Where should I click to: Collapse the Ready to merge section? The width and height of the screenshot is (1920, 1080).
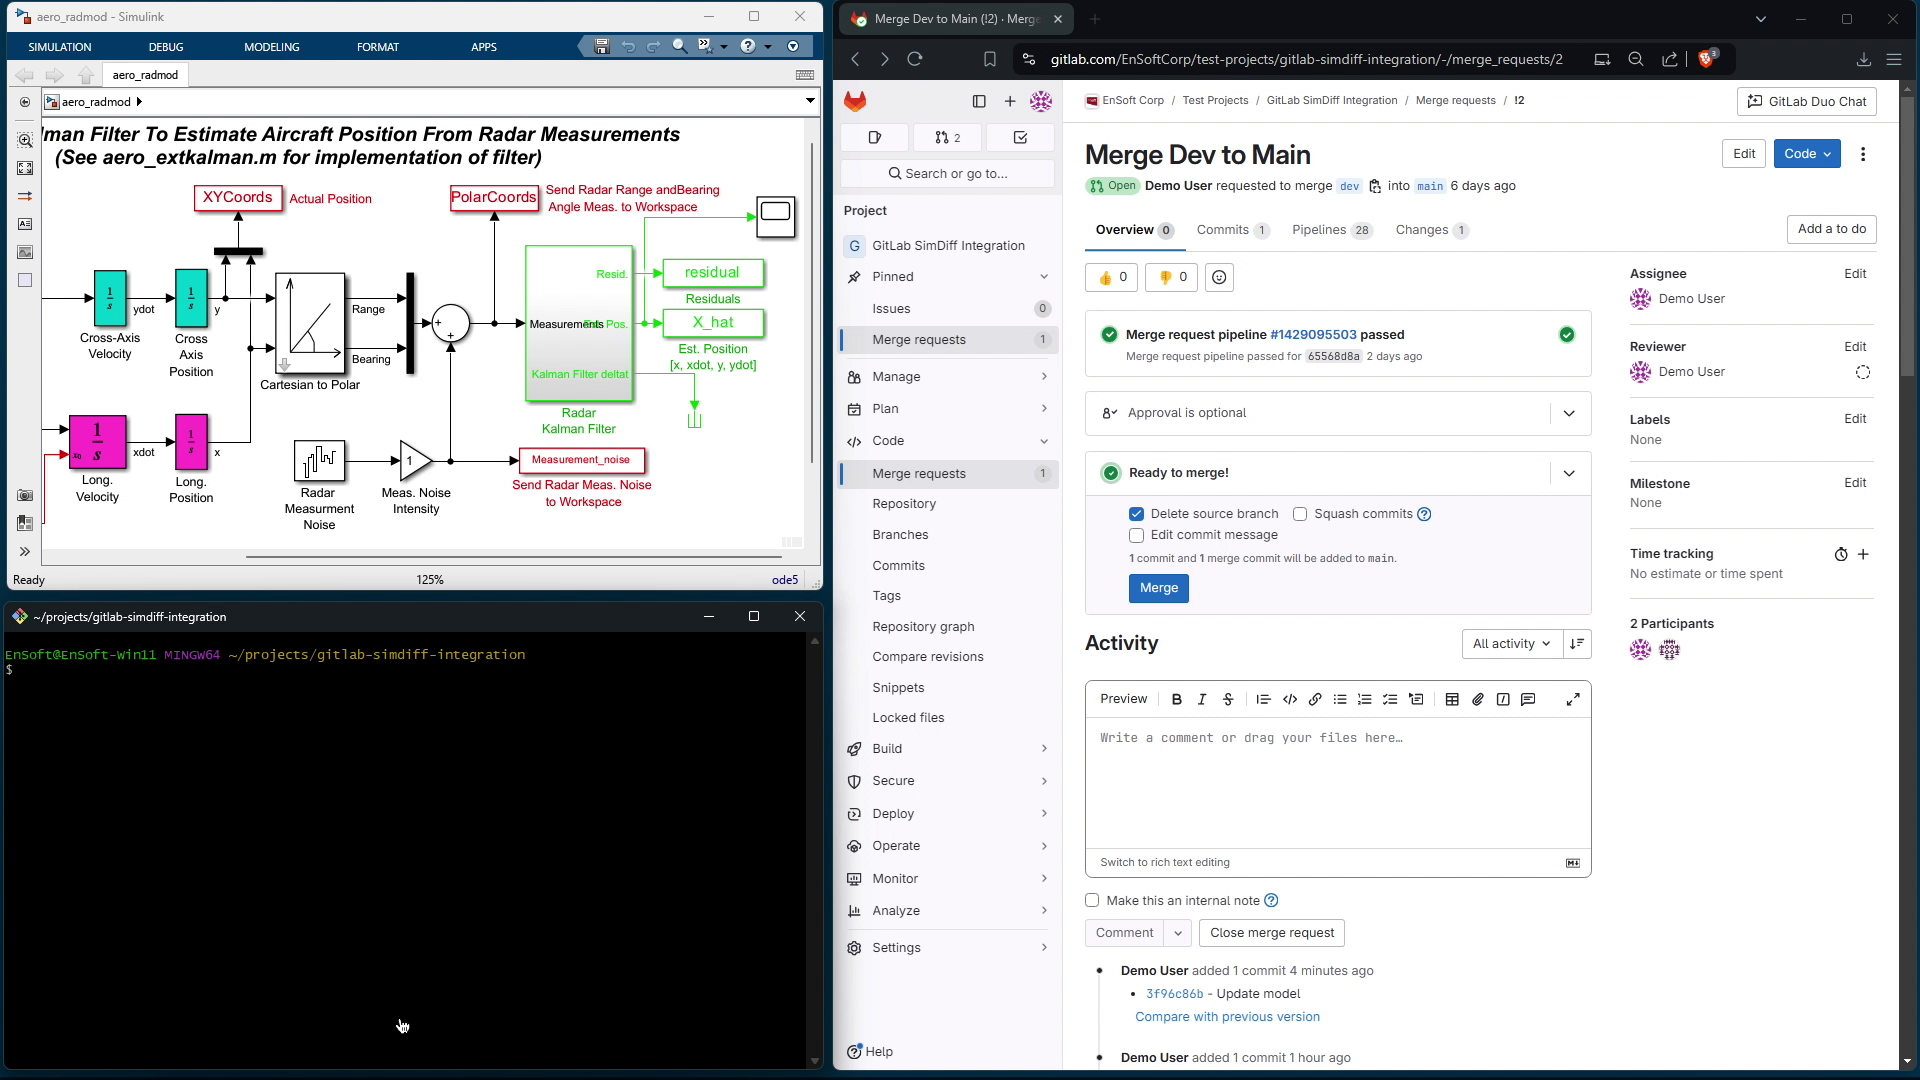[1569, 473]
